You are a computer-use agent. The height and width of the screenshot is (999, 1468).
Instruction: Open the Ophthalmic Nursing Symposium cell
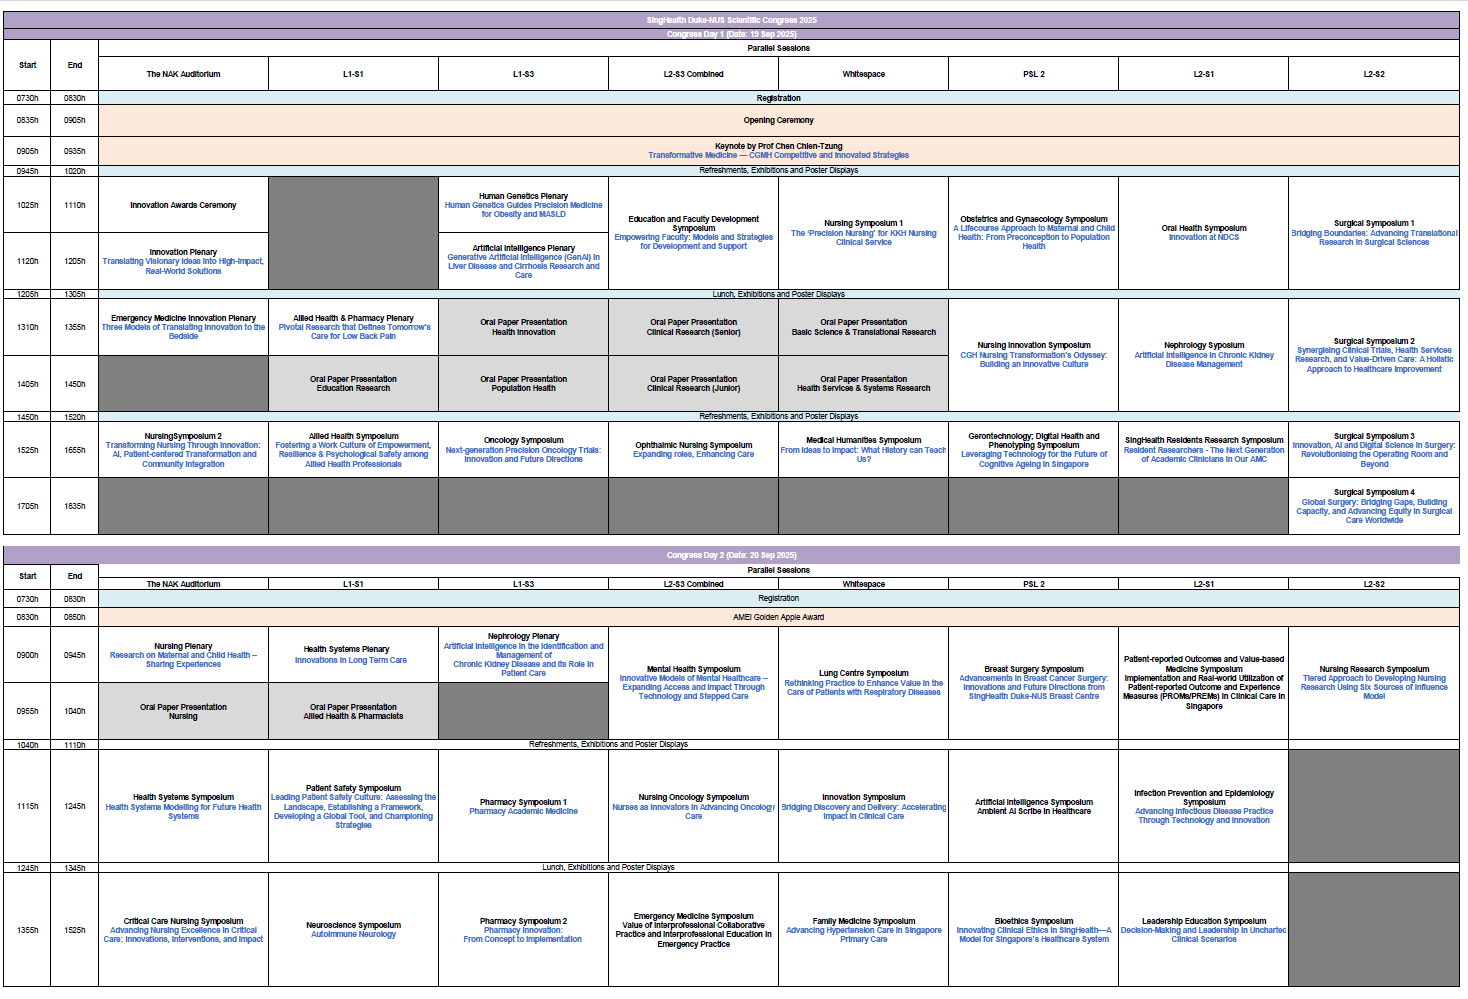tap(693, 450)
